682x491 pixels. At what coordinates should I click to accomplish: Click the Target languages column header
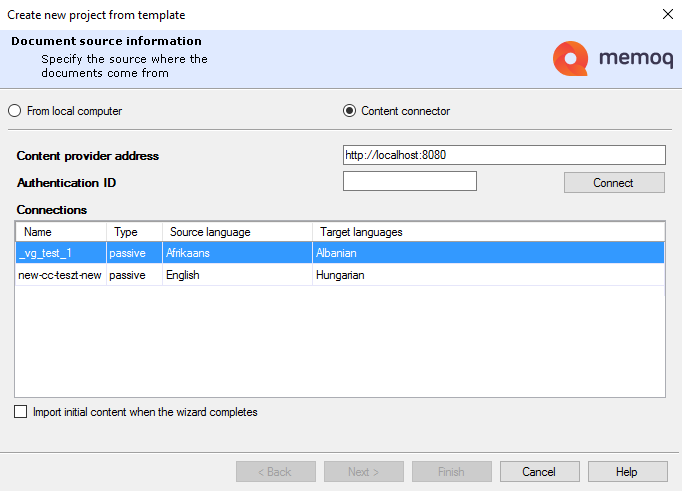point(488,232)
